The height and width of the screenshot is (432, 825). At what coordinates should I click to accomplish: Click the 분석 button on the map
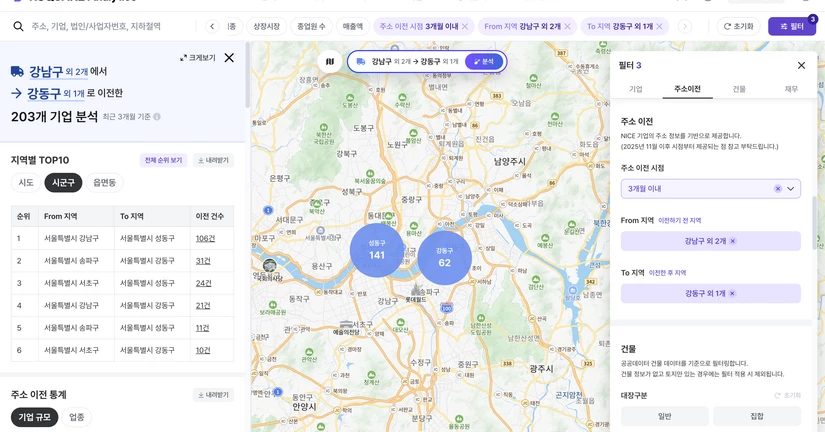(484, 62)
